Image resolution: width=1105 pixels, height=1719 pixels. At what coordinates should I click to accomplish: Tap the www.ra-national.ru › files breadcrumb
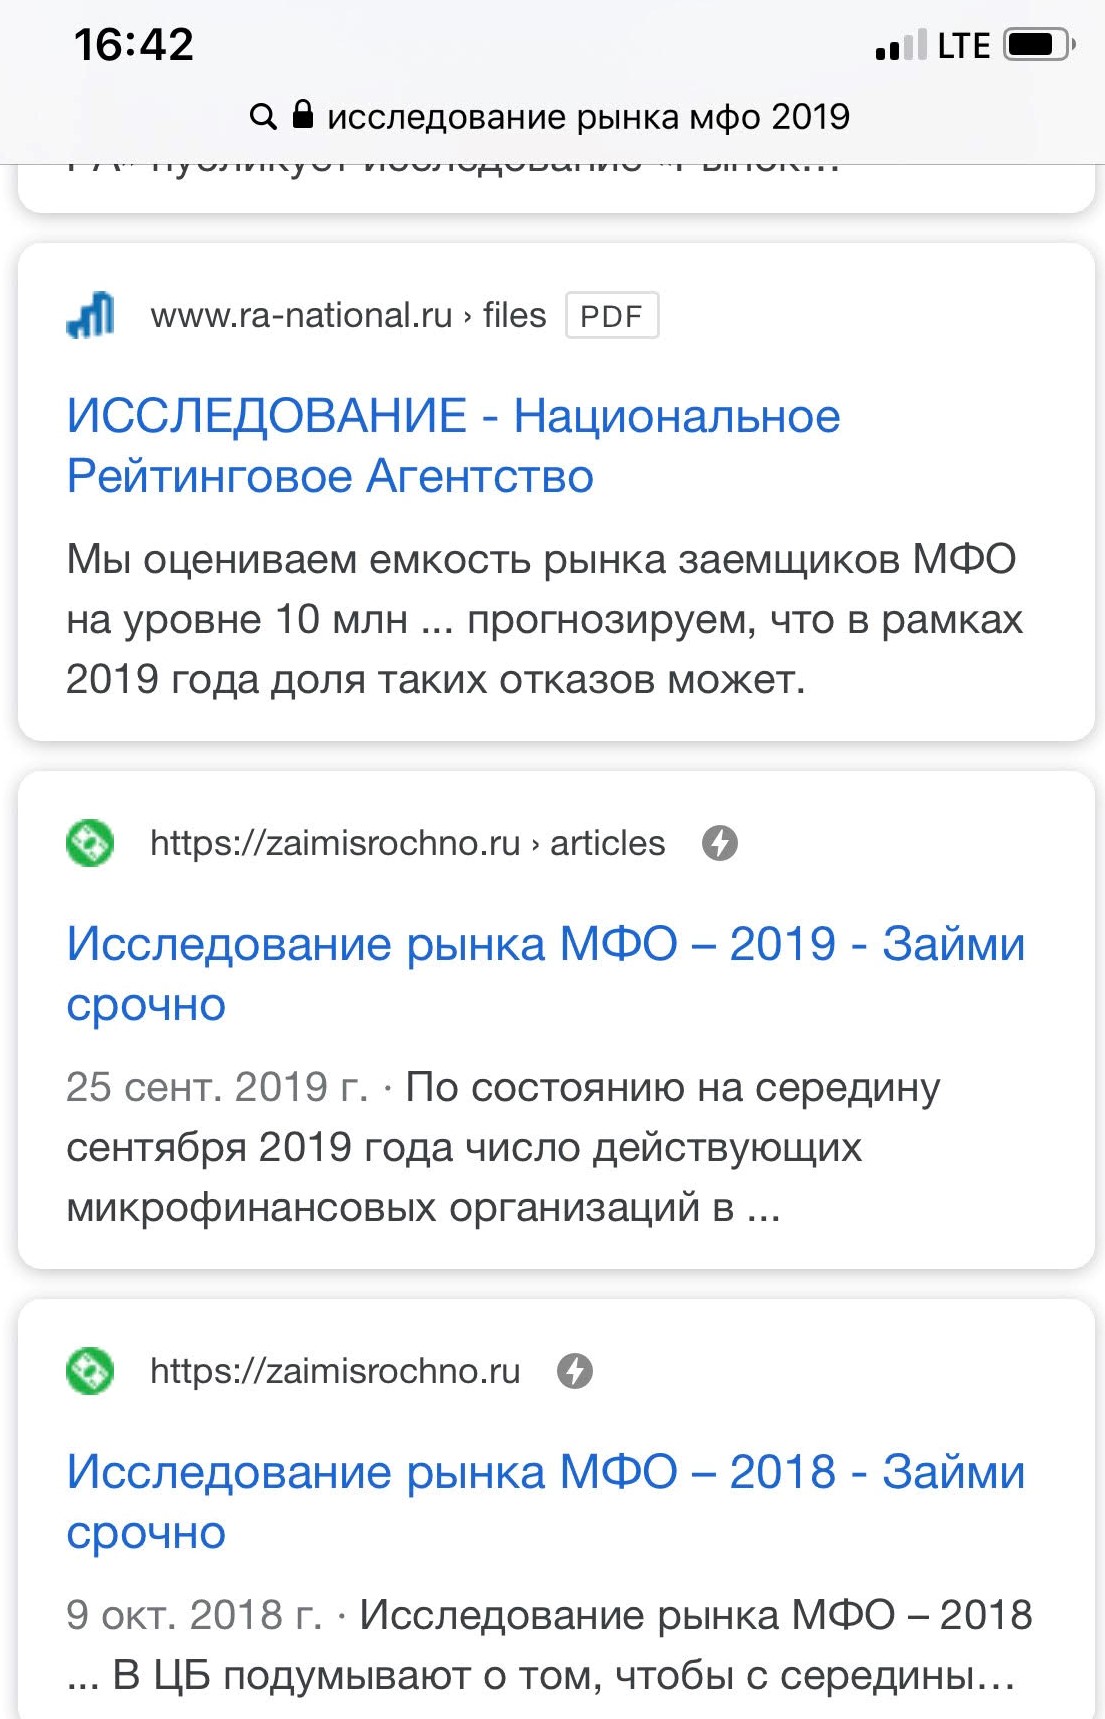(x=348, y=316)
